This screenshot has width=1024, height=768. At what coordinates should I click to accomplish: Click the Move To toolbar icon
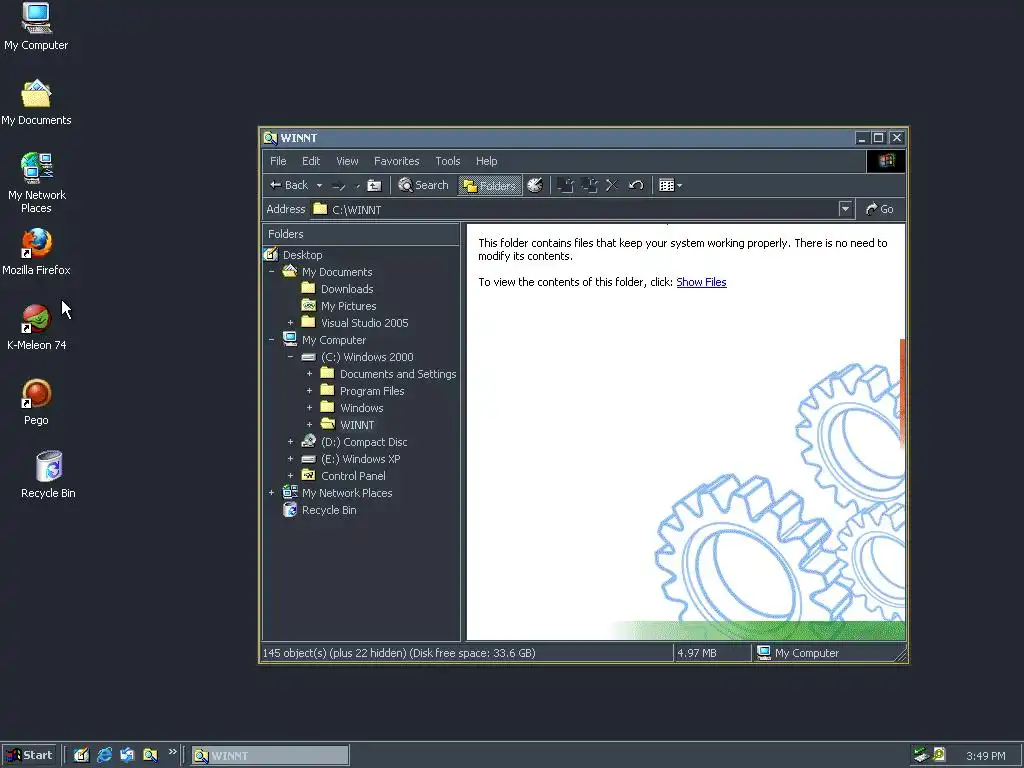(566, 185)
